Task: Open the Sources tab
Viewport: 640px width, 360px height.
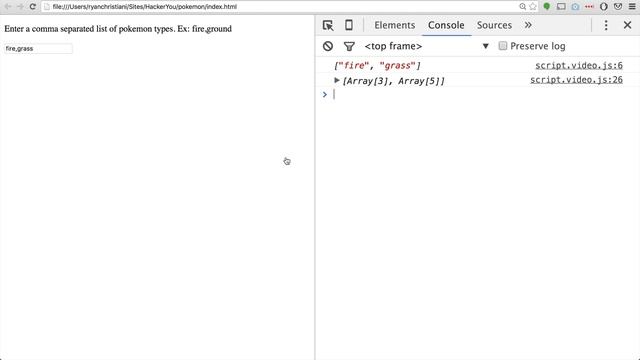Action: [x=494, y=25]
